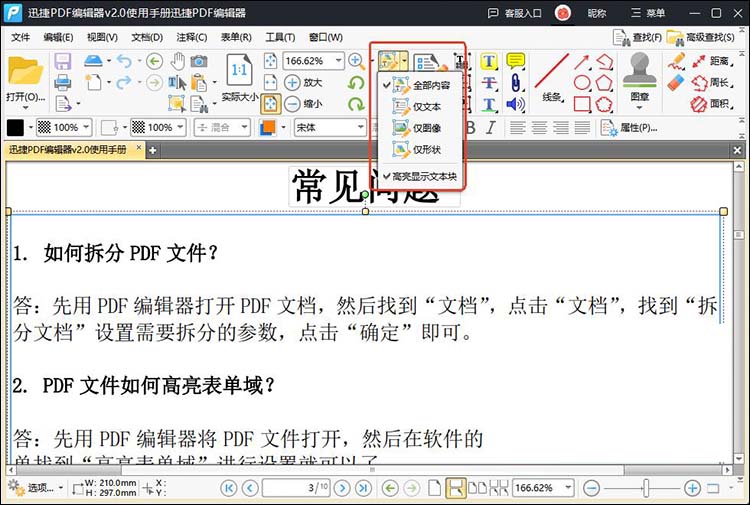750x505 pixels.
Task: Toggle bold text formatting
Action: tap(470, 128)
